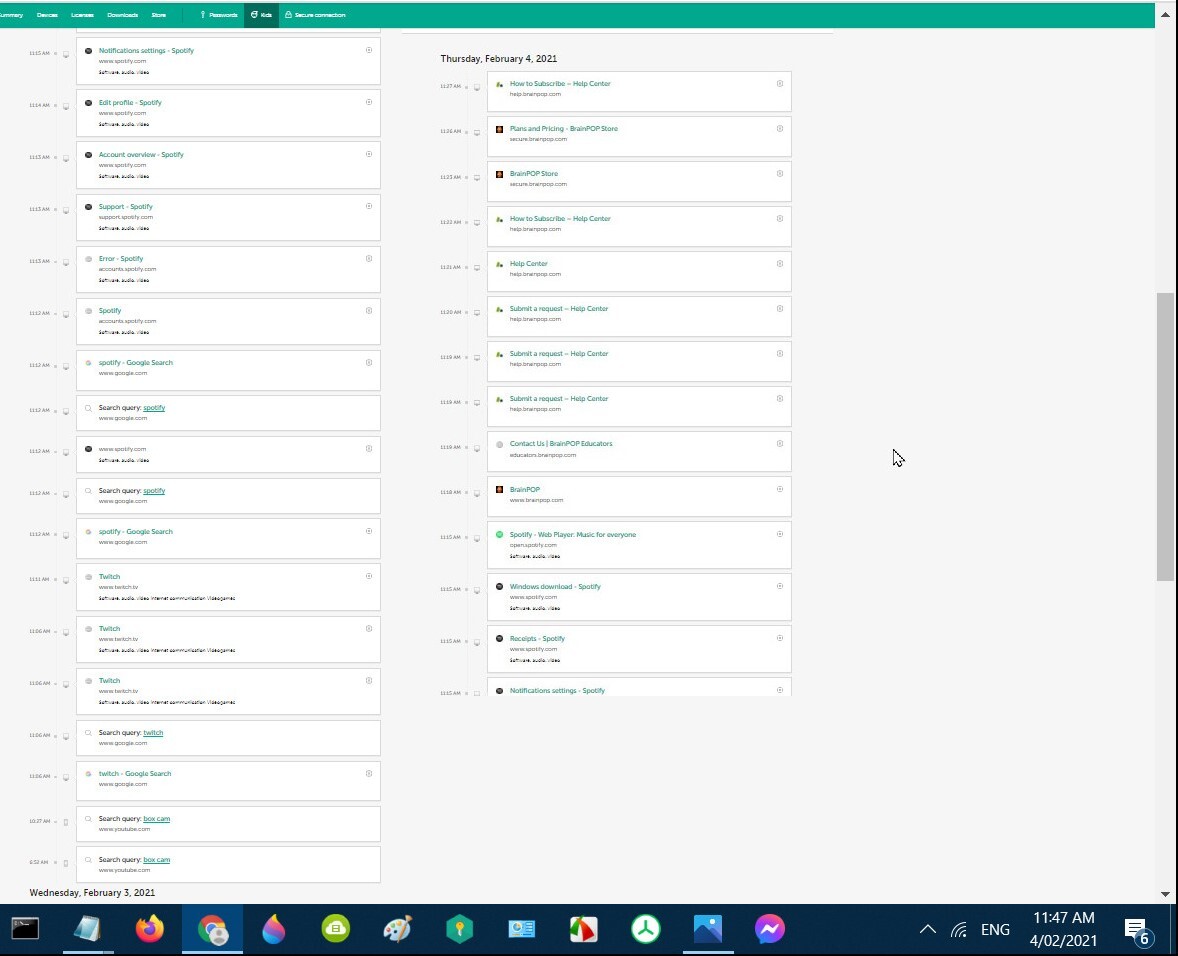Open options icon on Edit profile - Spotify card
The height and width of the screenshot is (956, 1178).
point(369,102)
